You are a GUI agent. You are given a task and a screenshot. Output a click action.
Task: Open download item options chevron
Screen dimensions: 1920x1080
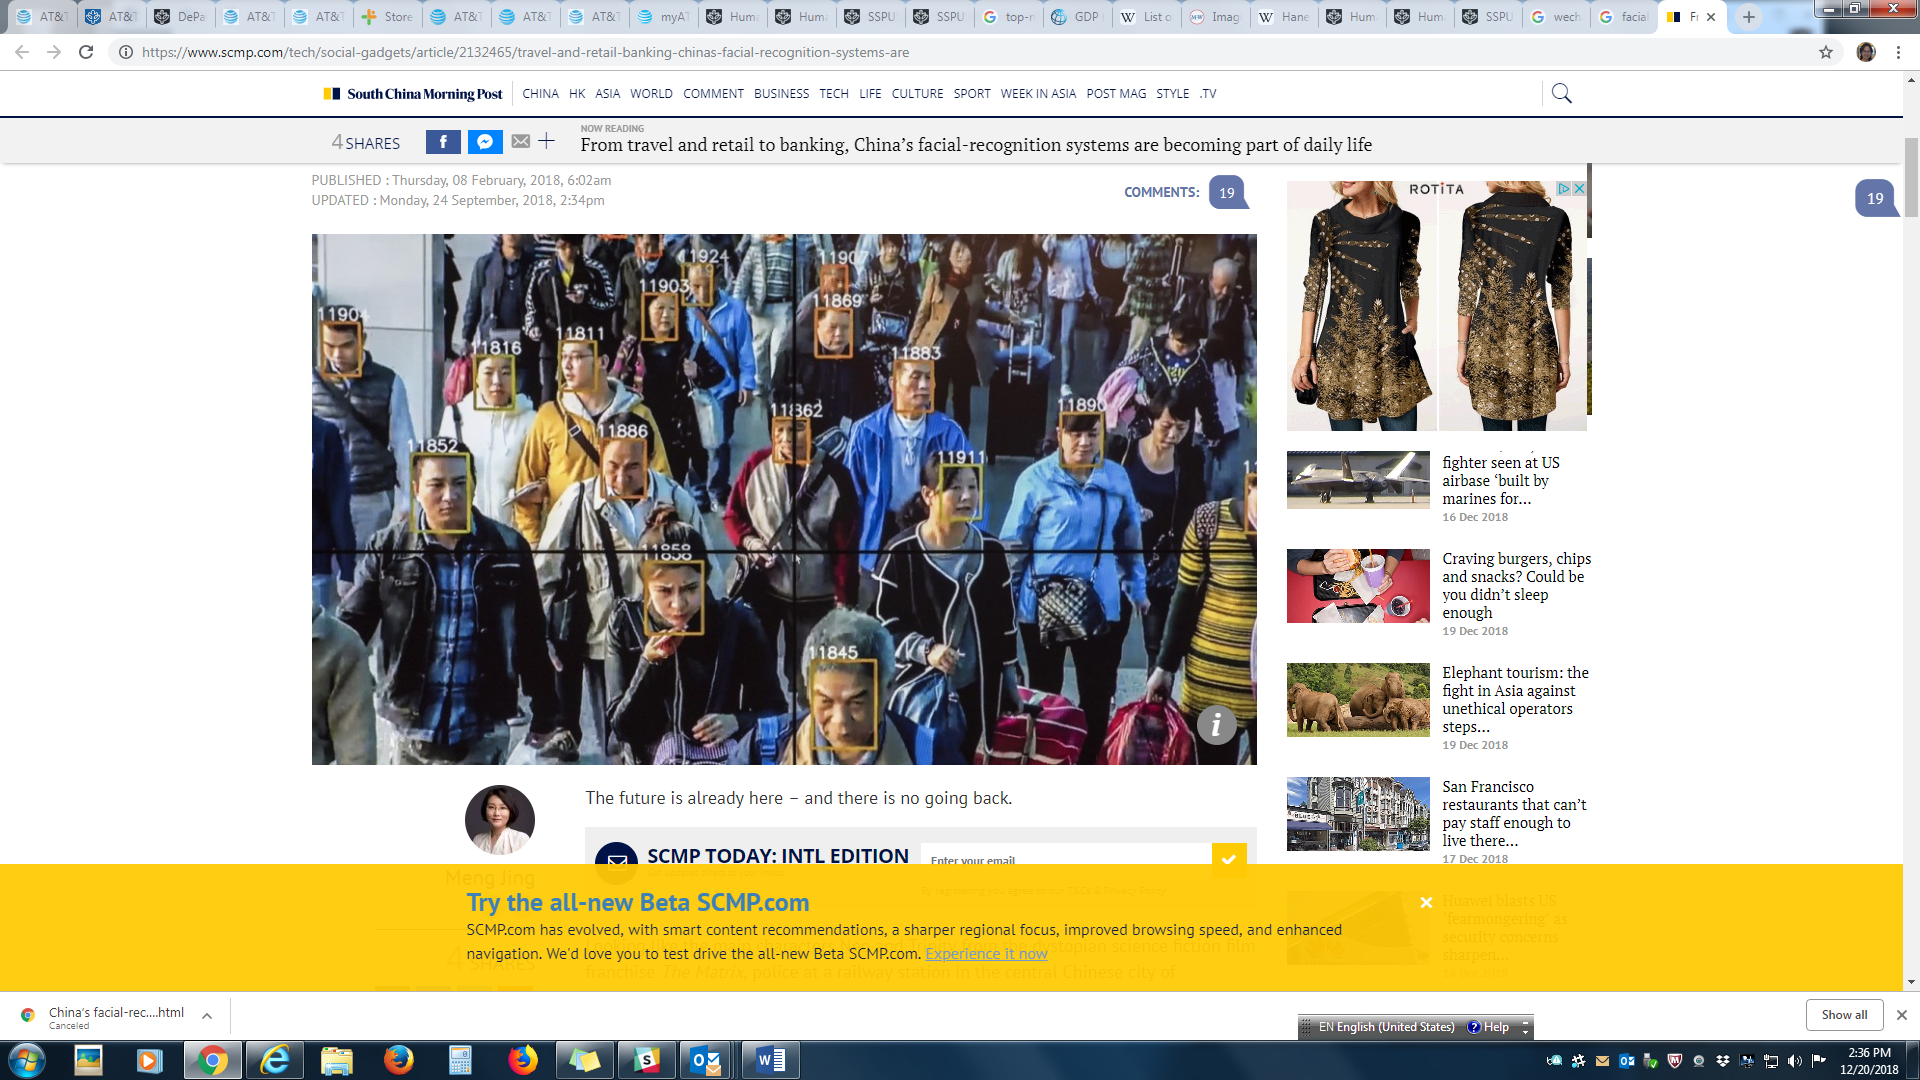[207, 1016]
